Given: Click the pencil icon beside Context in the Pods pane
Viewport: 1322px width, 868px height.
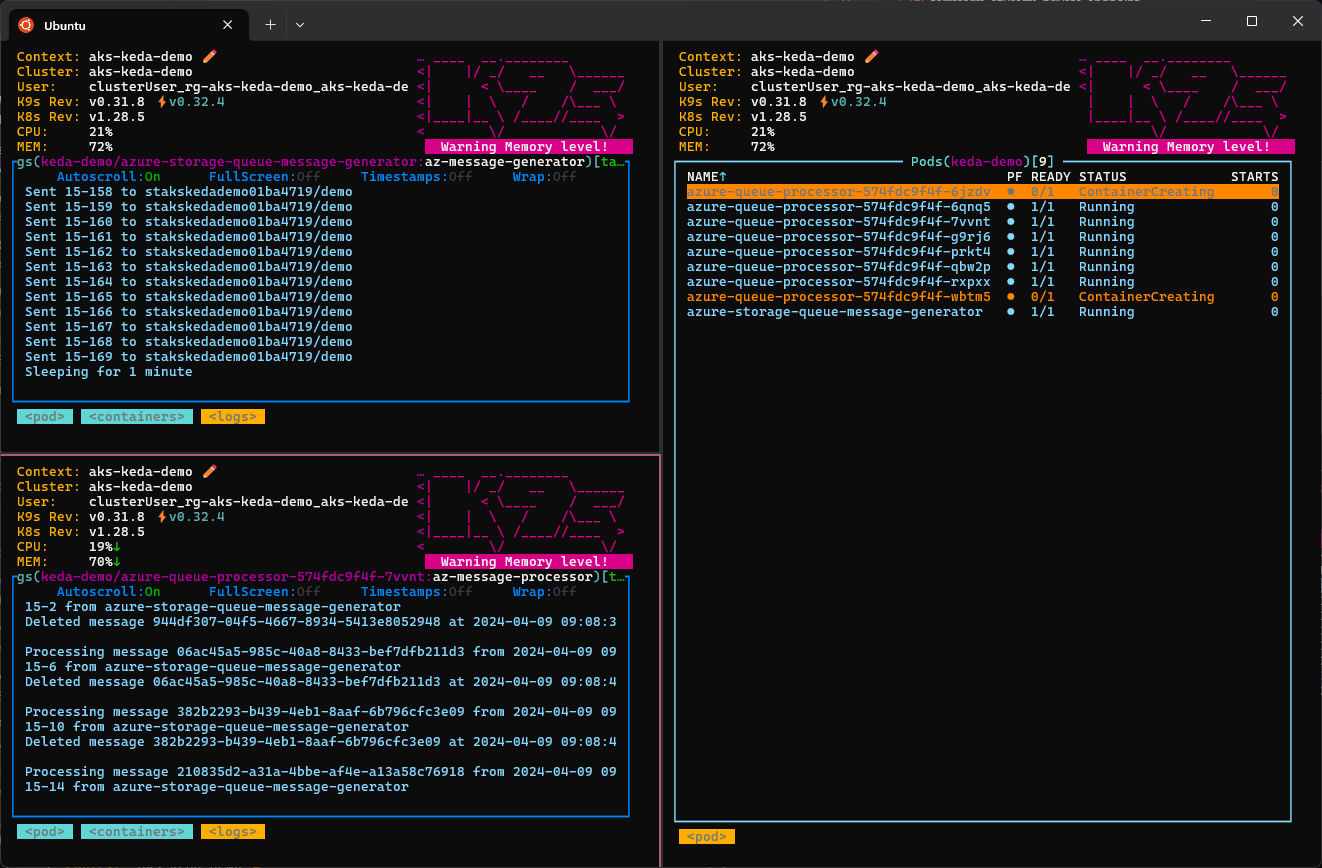Looking at the screenshot, I should (871, 57).
